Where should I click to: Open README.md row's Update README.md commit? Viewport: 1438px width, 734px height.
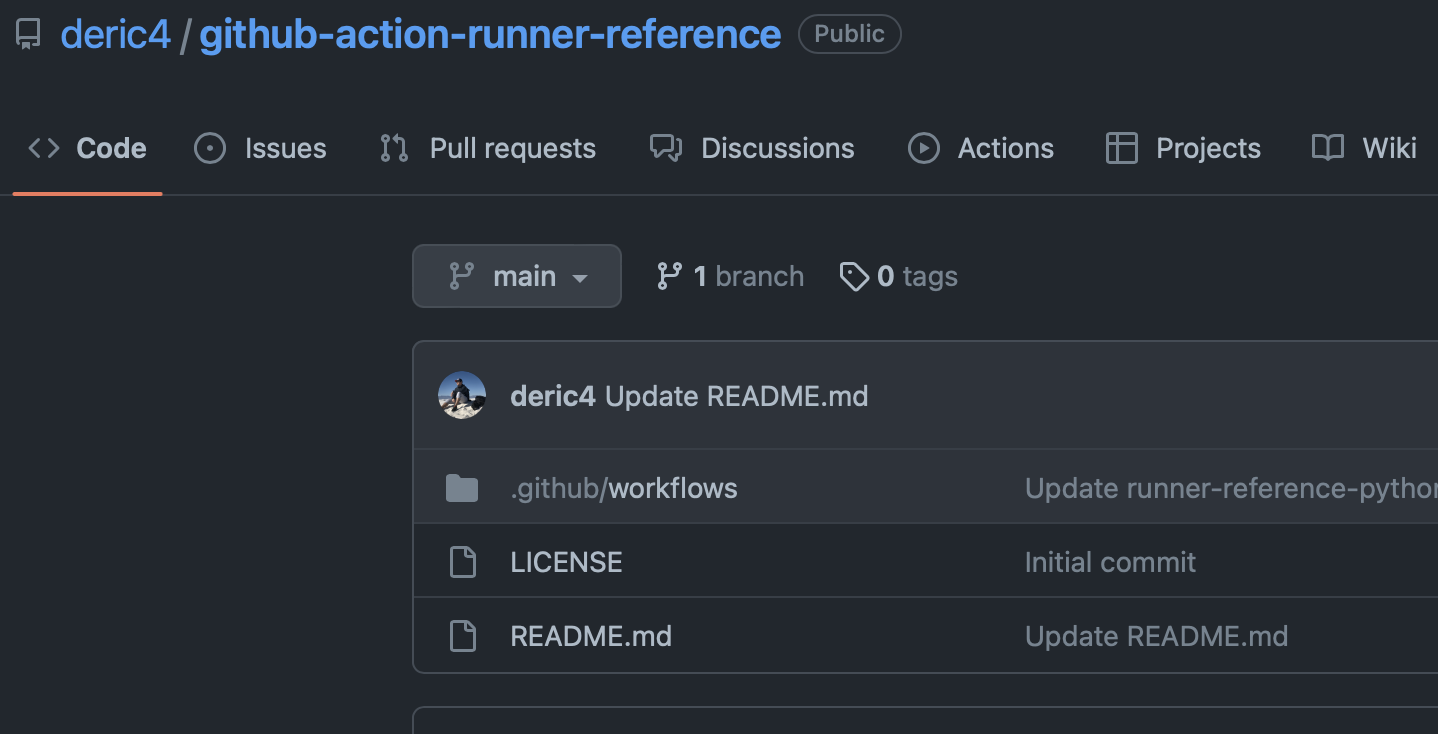click(1156, 636)
